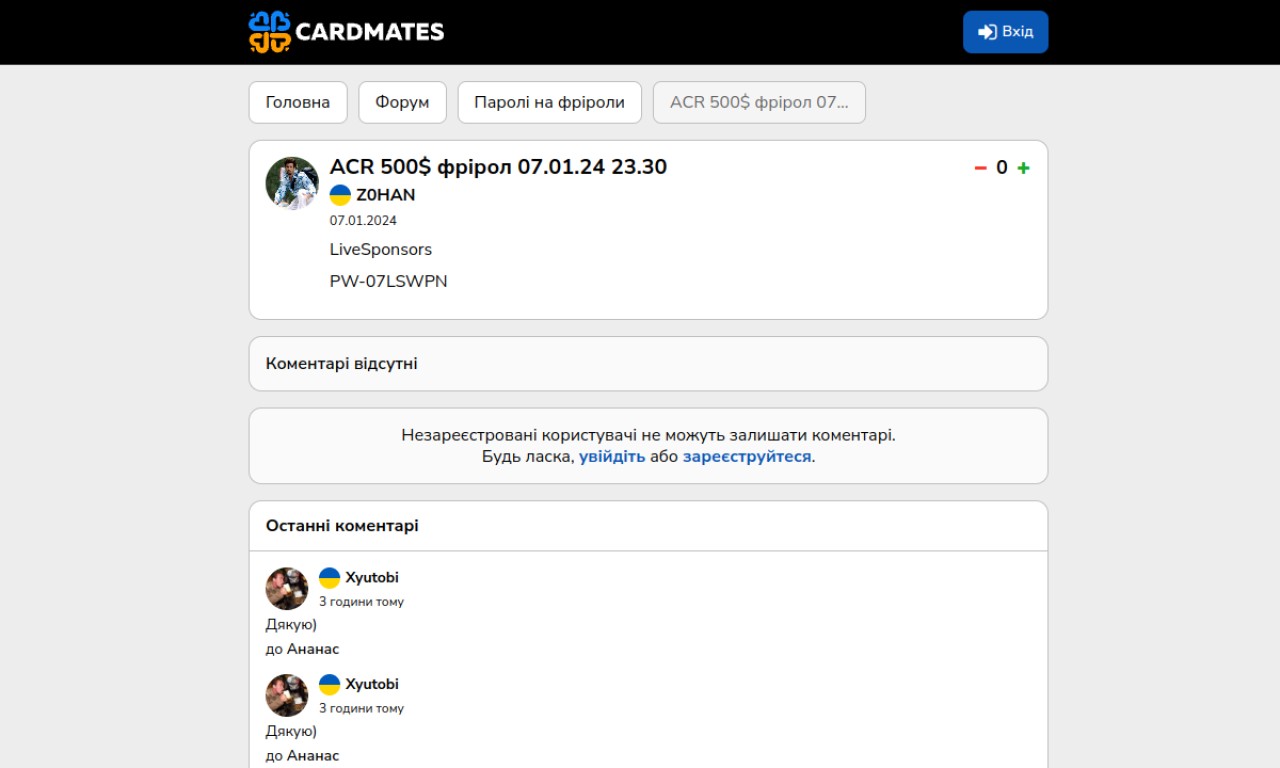Open the Cardmates logo homepage
1280x768 pixels.
[346, 32]
